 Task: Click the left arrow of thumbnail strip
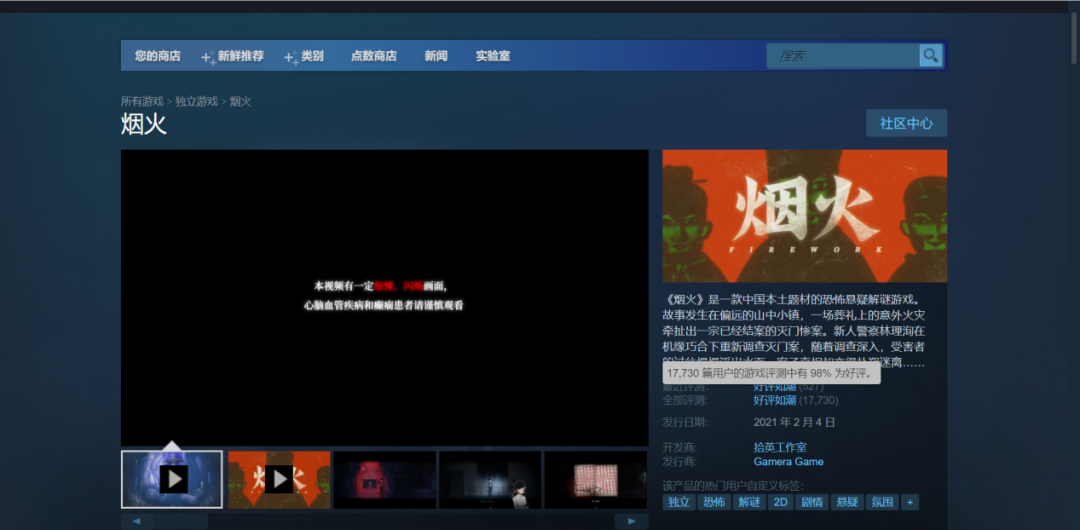[x=136, y=522]
